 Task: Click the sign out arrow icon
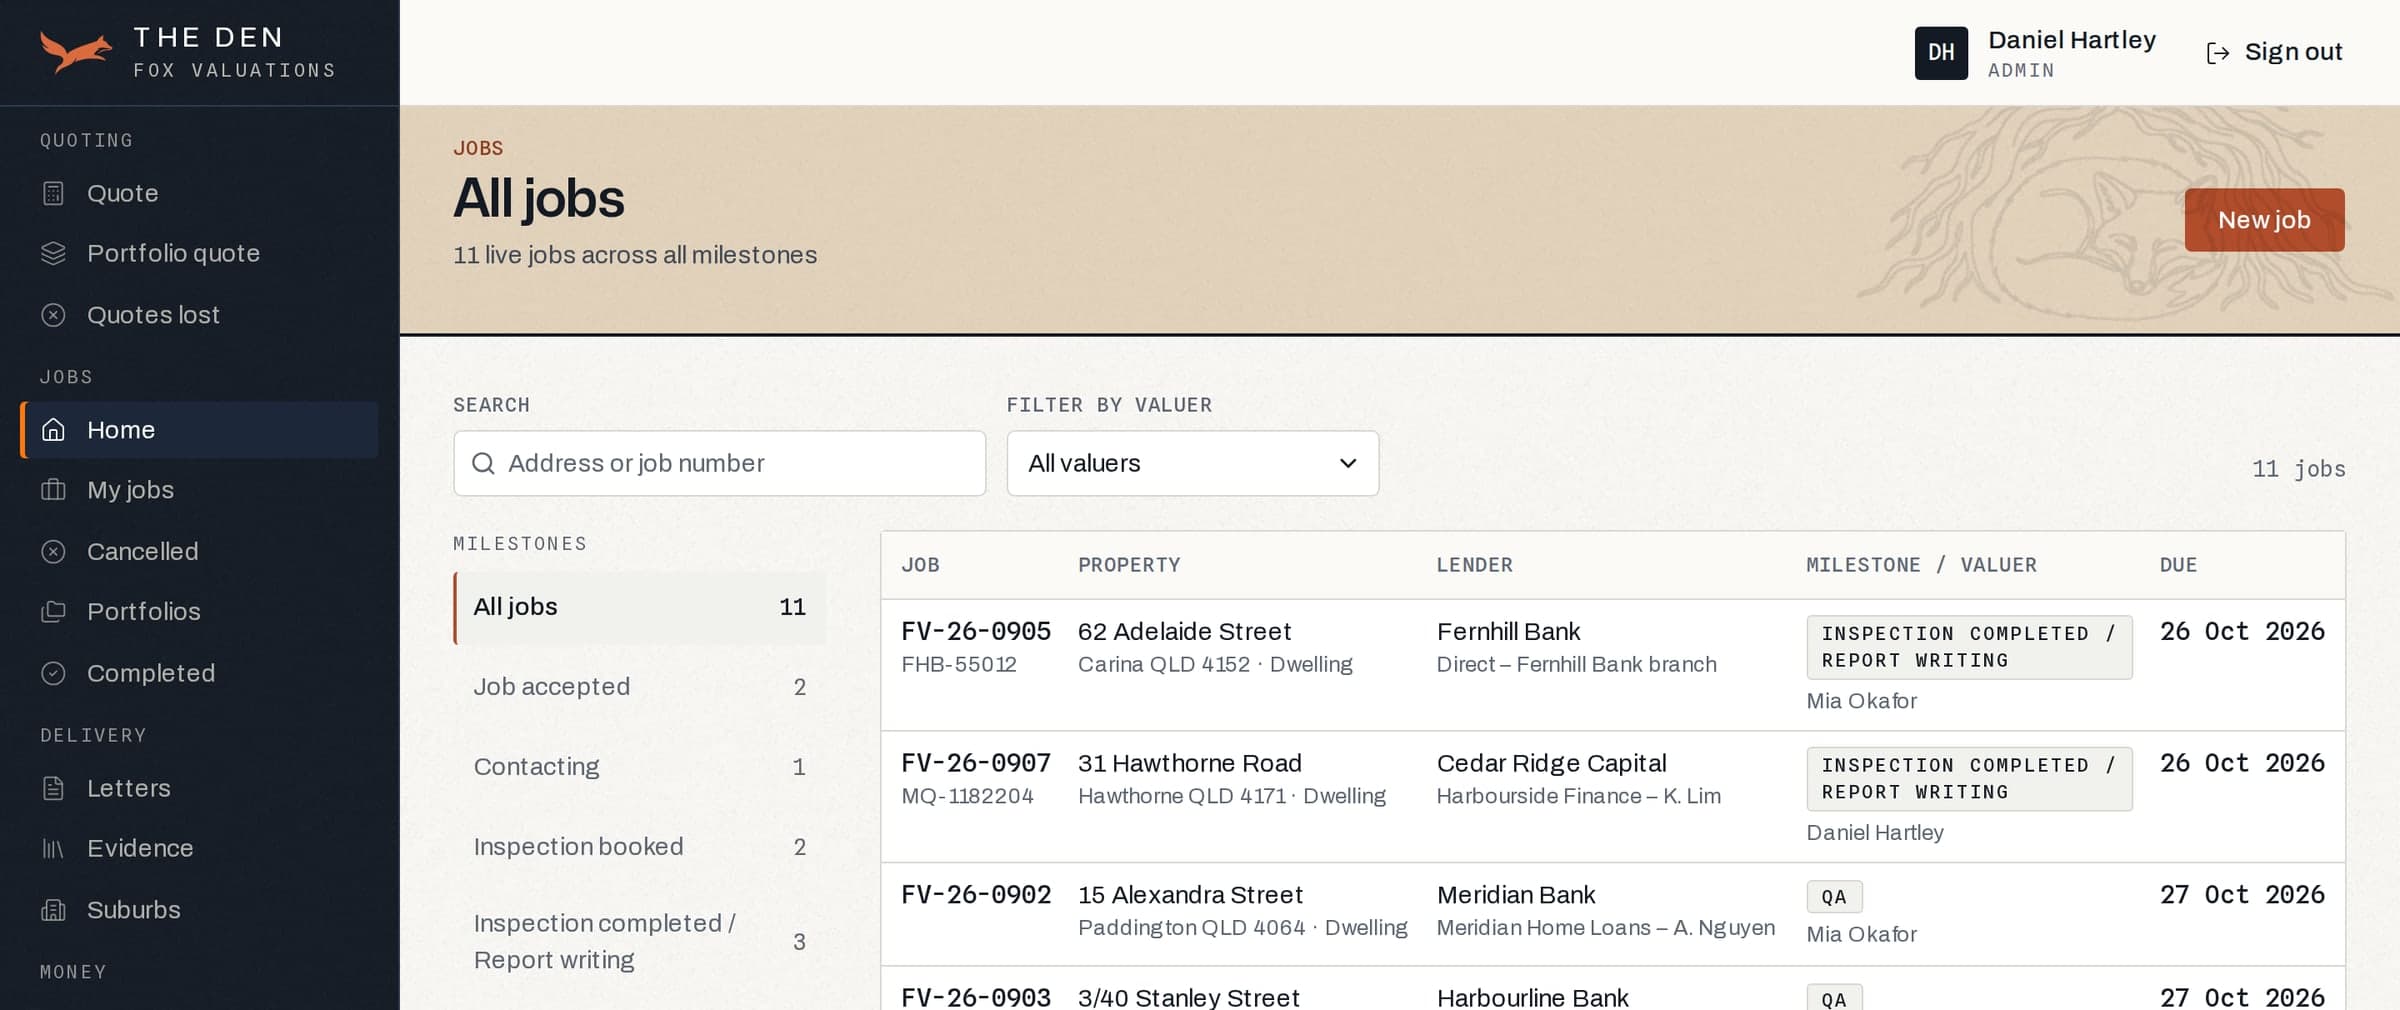pyautogui.click(x=2218, y=53)
